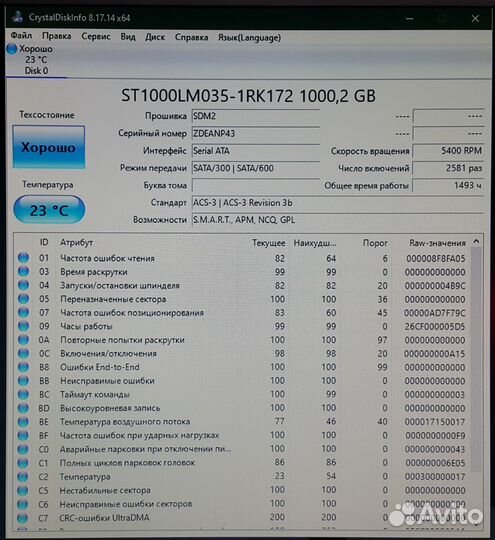Image resolution: width=495 pixels, height=540 pixels.
Task: Open the Диск menu
Action: coord(155,37)
